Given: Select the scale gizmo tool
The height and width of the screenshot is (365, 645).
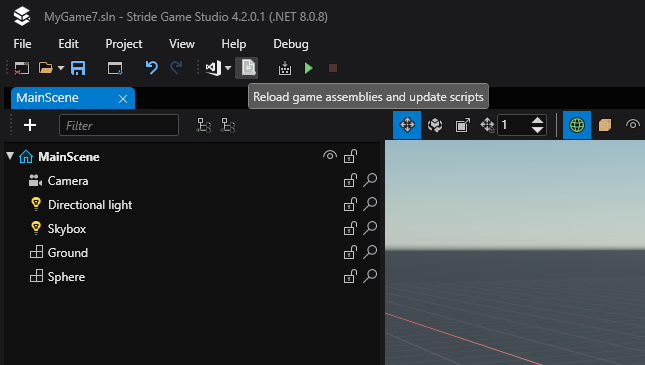Looking at the screenshot, I should click(462, 125).
